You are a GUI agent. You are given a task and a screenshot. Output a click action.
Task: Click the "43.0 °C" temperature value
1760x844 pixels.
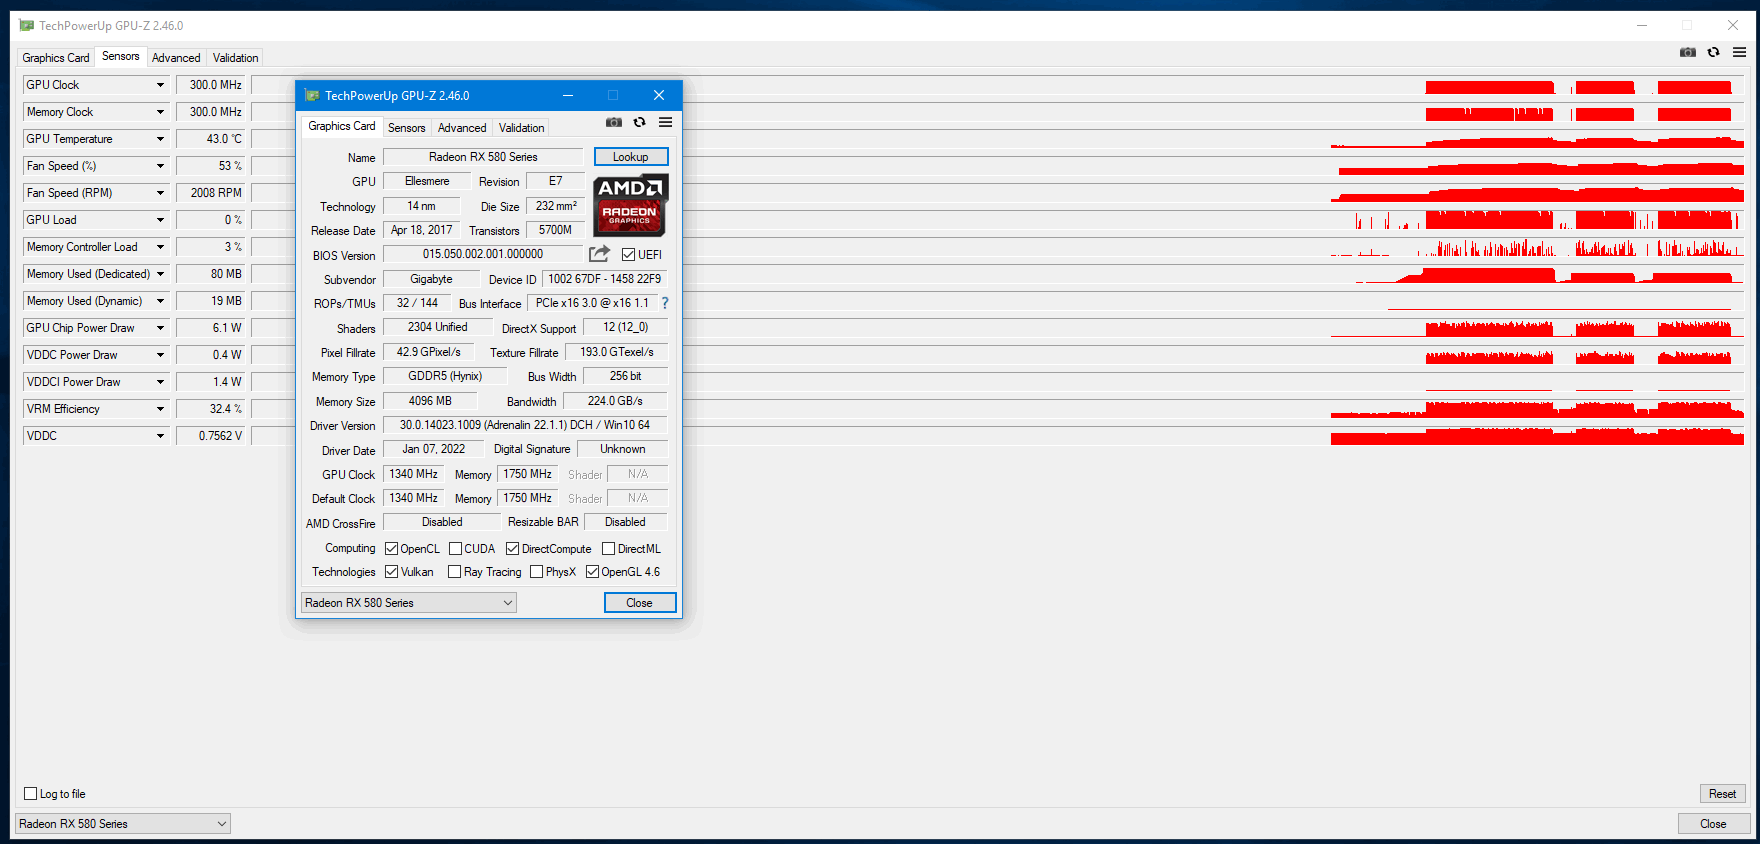click(211, 139)
